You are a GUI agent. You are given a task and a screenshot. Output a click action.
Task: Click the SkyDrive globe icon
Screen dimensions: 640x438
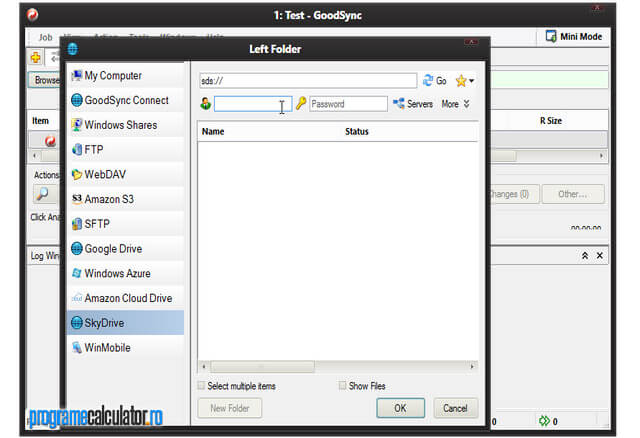(77, 323)
